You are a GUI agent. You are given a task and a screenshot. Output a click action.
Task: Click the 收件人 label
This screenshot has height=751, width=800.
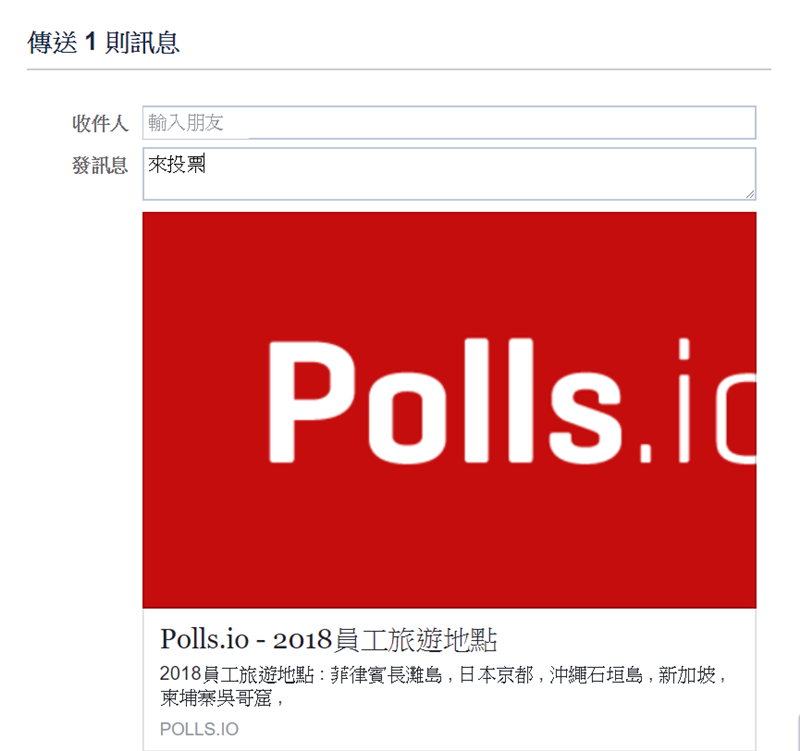click(x=100, y=123)
